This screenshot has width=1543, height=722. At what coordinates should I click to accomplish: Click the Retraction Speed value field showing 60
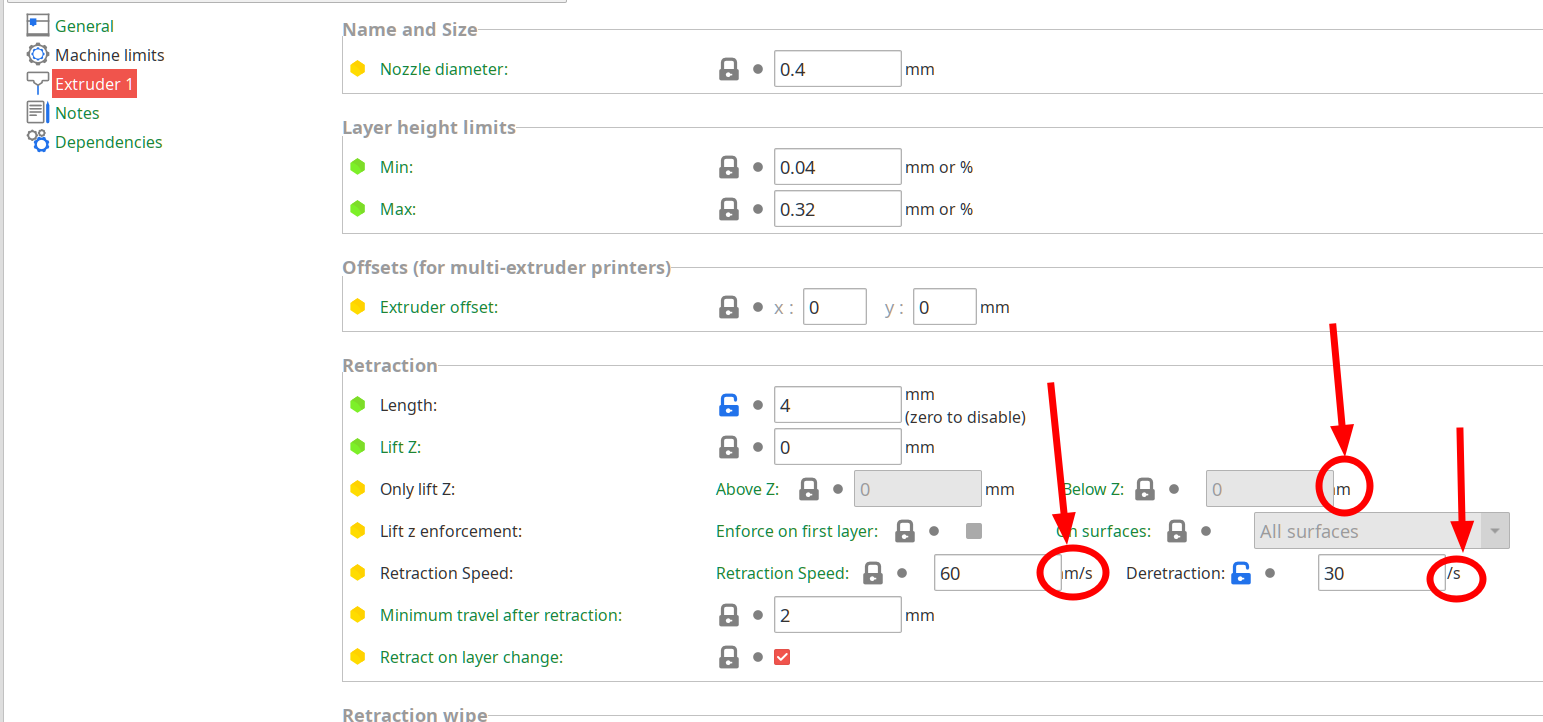(997, 573)
